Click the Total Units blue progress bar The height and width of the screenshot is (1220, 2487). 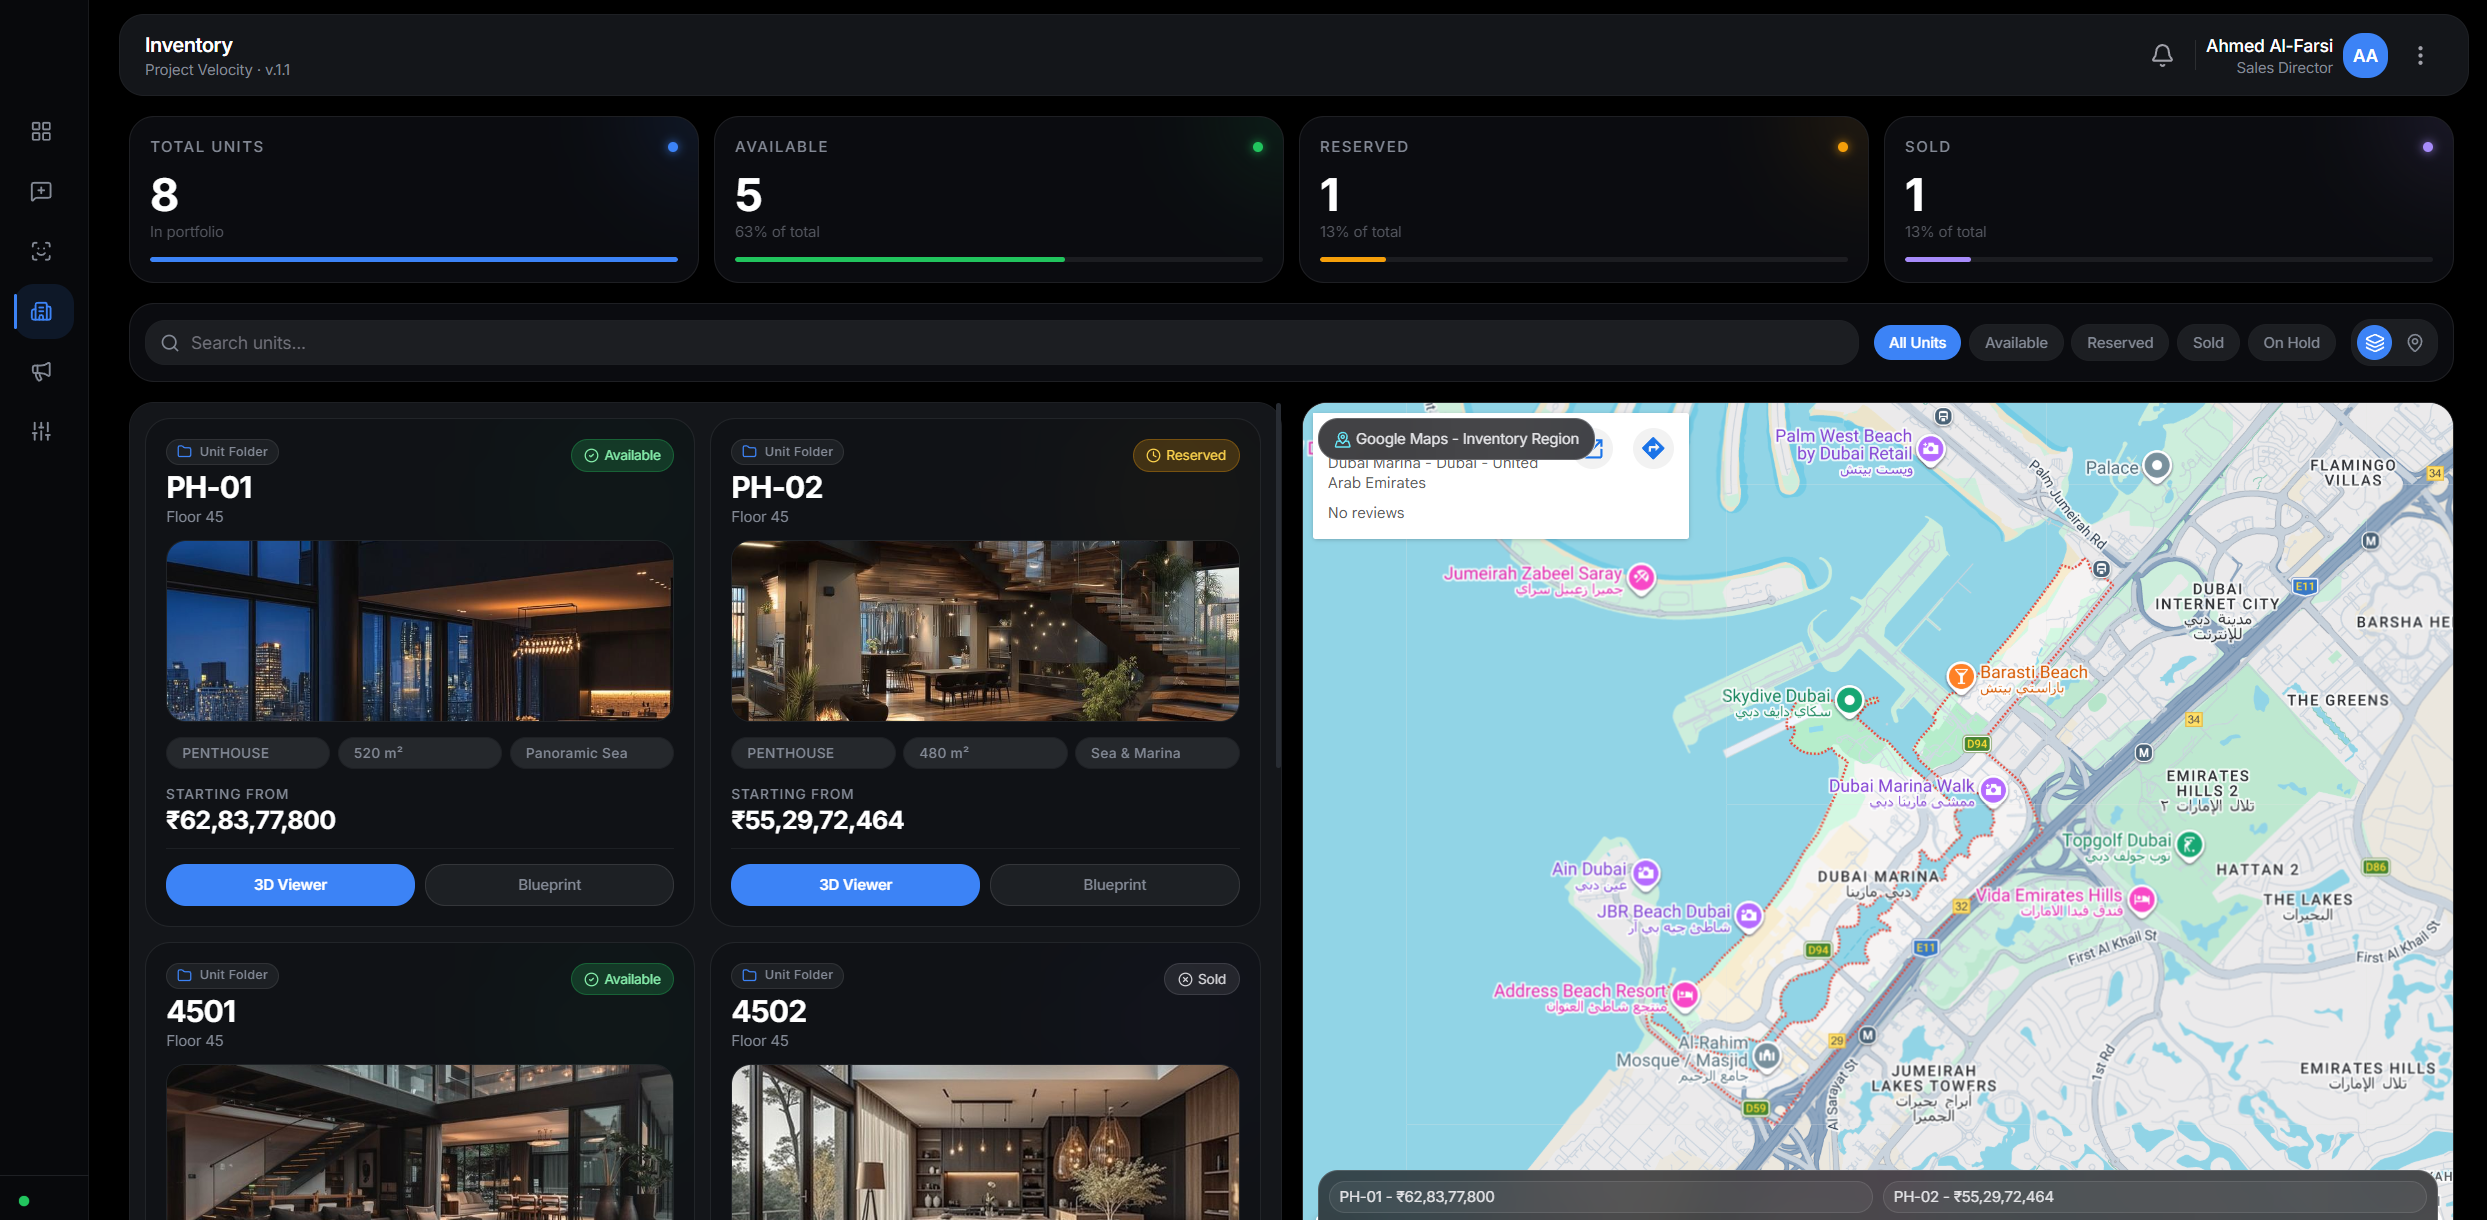click(414, 259)
